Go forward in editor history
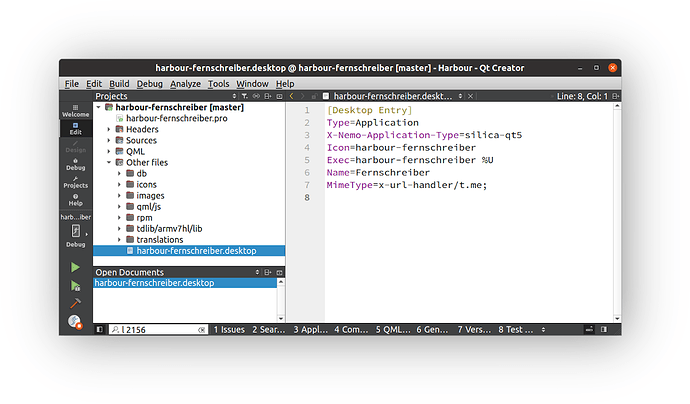The height and width of the screenshot is (404, 690). pyautogui.click(x=302, y=96)
